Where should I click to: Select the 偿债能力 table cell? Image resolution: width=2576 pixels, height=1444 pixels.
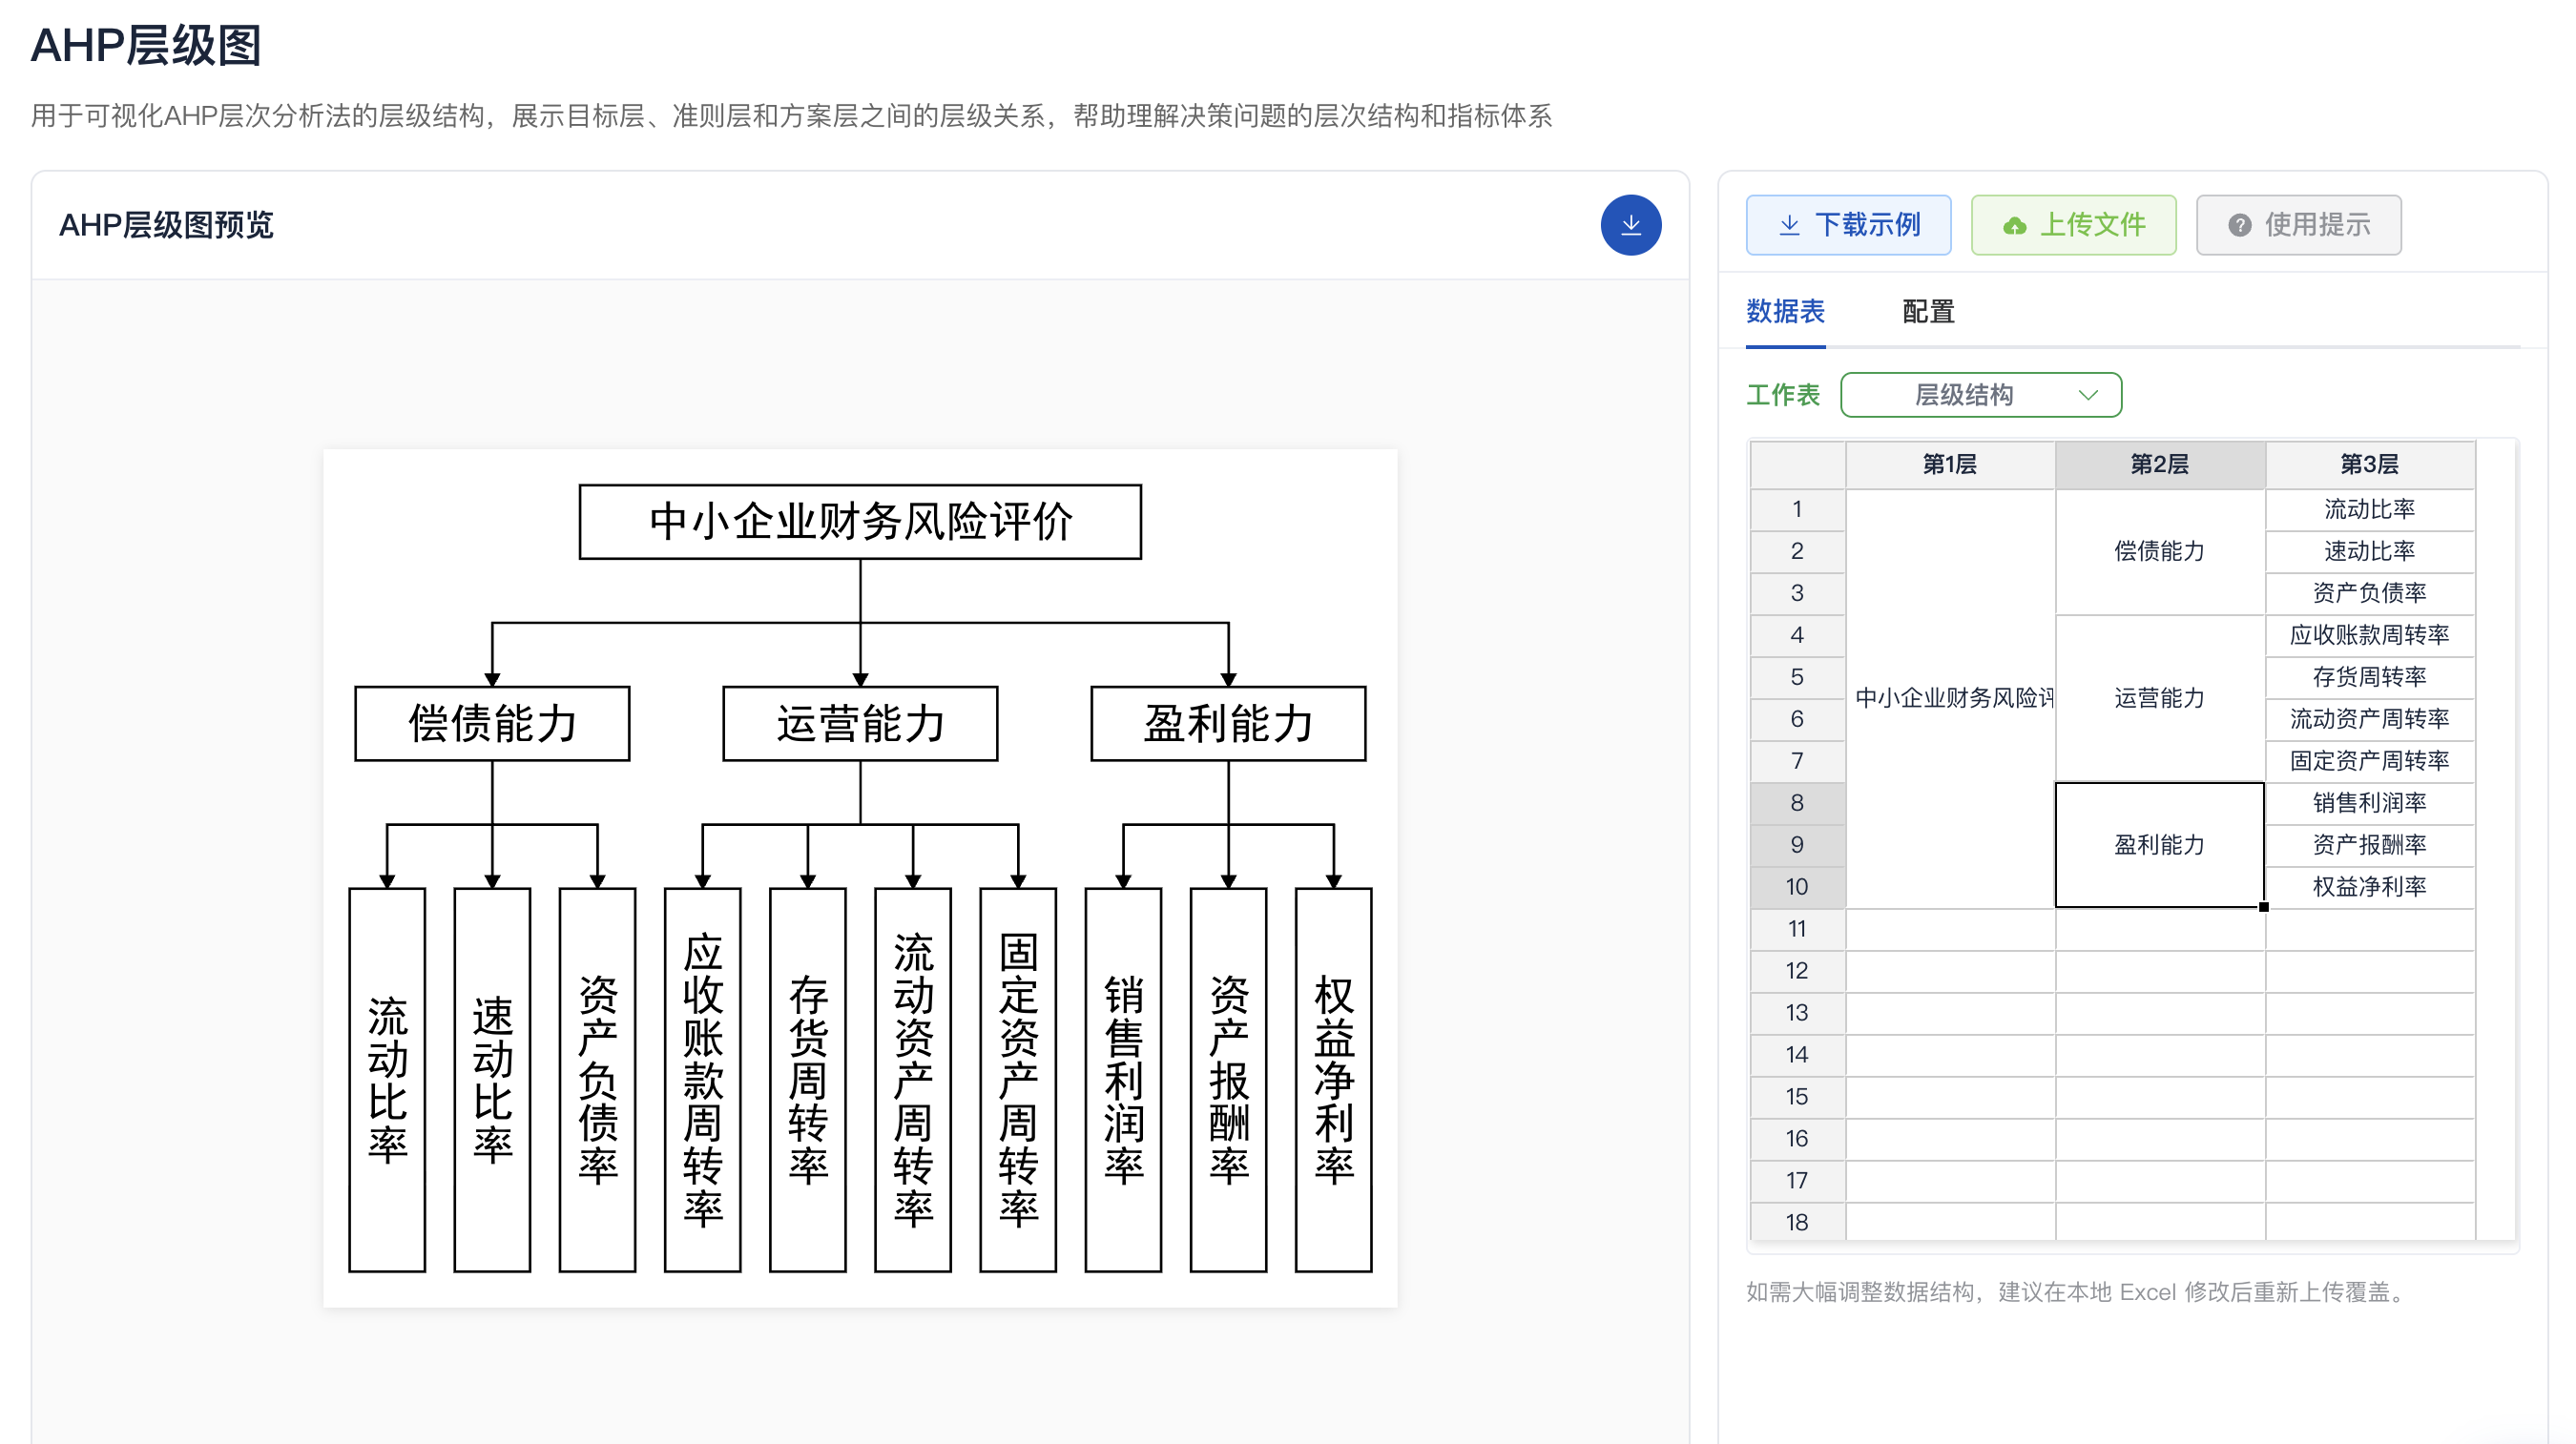point(2160,551)
